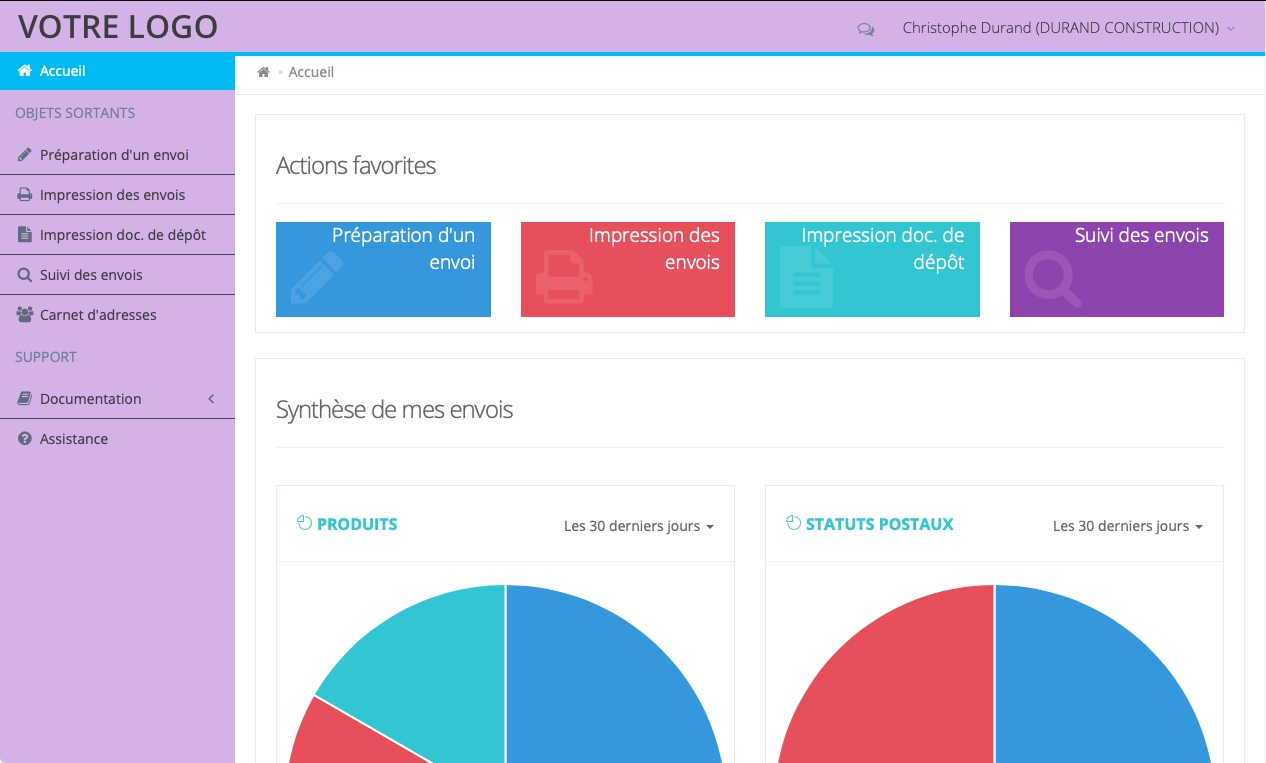Click the pie chart icon next to STATUTS POSTAUX
Viewport: 1266px width, 763px height.
pyautogui.click(x=794, y=523)
